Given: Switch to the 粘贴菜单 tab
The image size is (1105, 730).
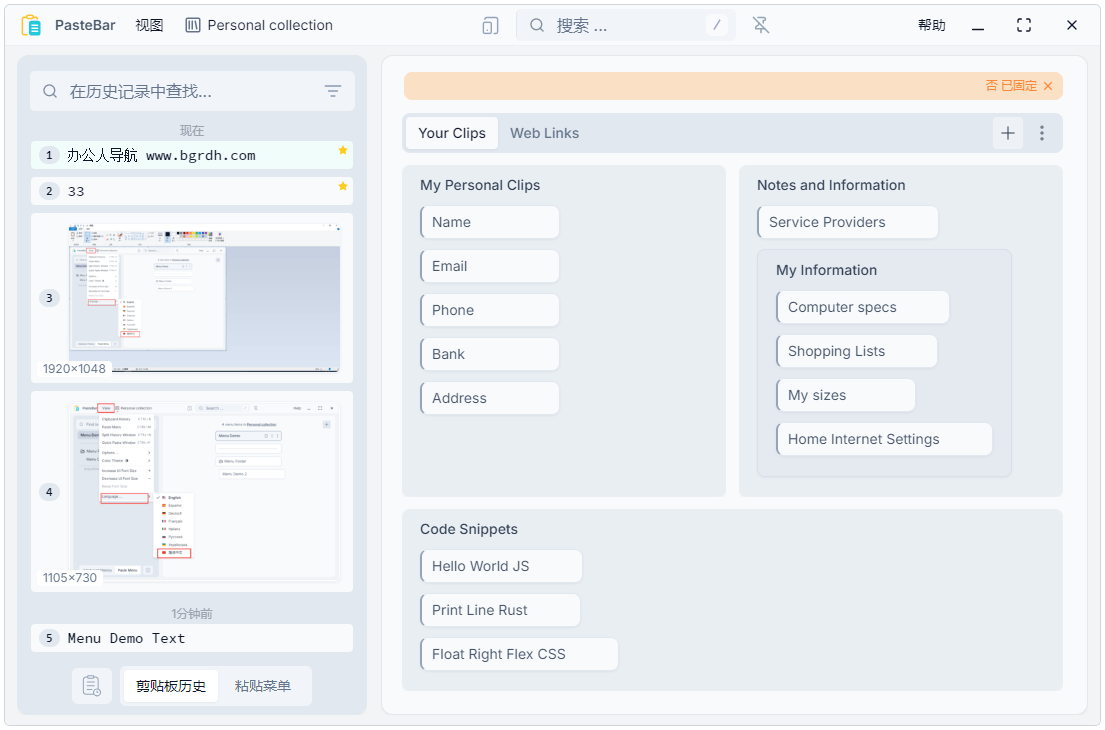Looking at the screenshot, I should click(x=263, y=686).
